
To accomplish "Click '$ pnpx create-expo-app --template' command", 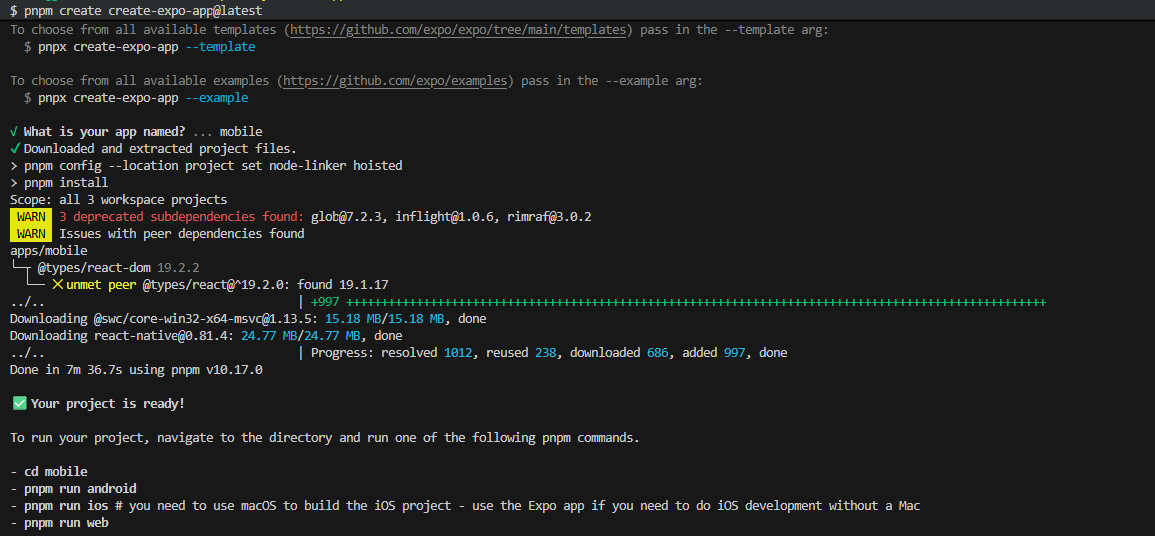I will coord(139,46).
